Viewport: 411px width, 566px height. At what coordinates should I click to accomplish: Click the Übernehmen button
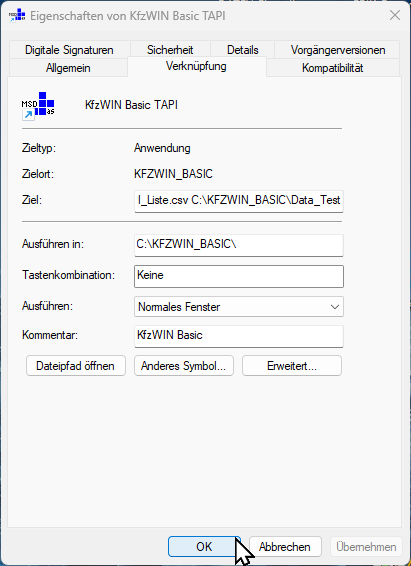tap(366, 547)
